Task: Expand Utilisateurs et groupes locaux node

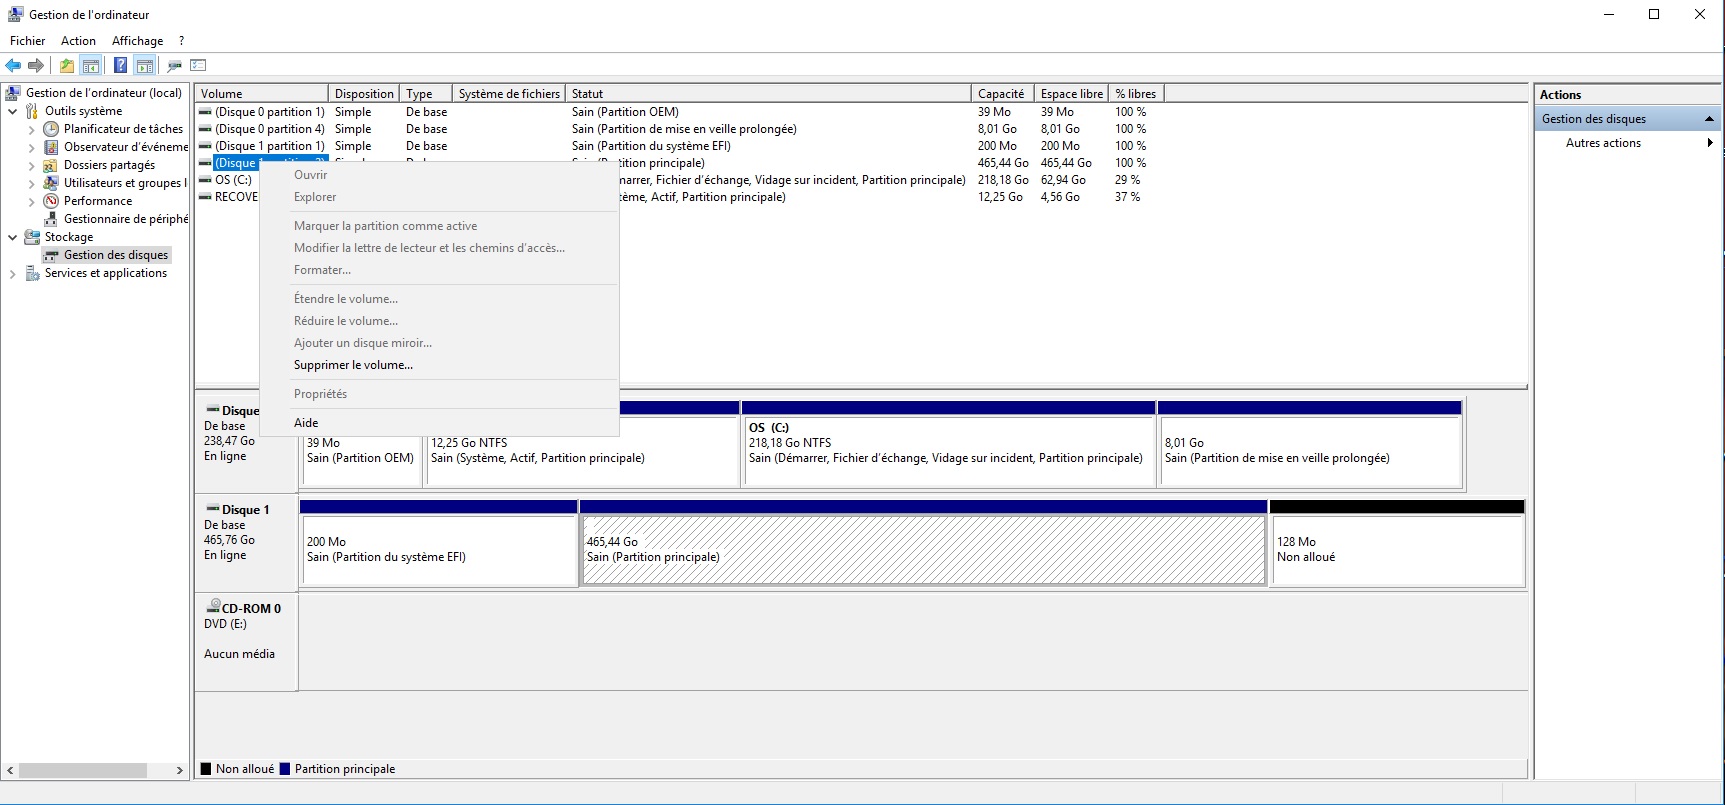Action: (x=32, y=183)
